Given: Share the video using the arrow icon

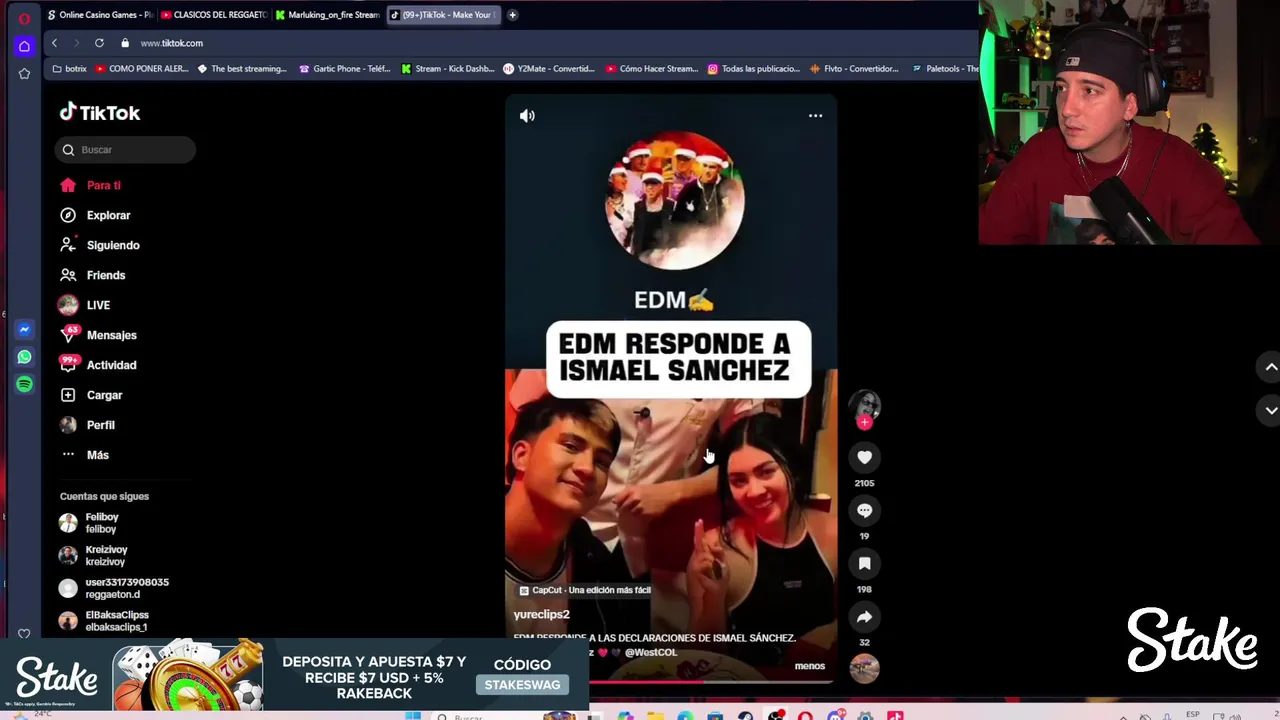Looking at the screenshot, I should [x=864, y=617].
